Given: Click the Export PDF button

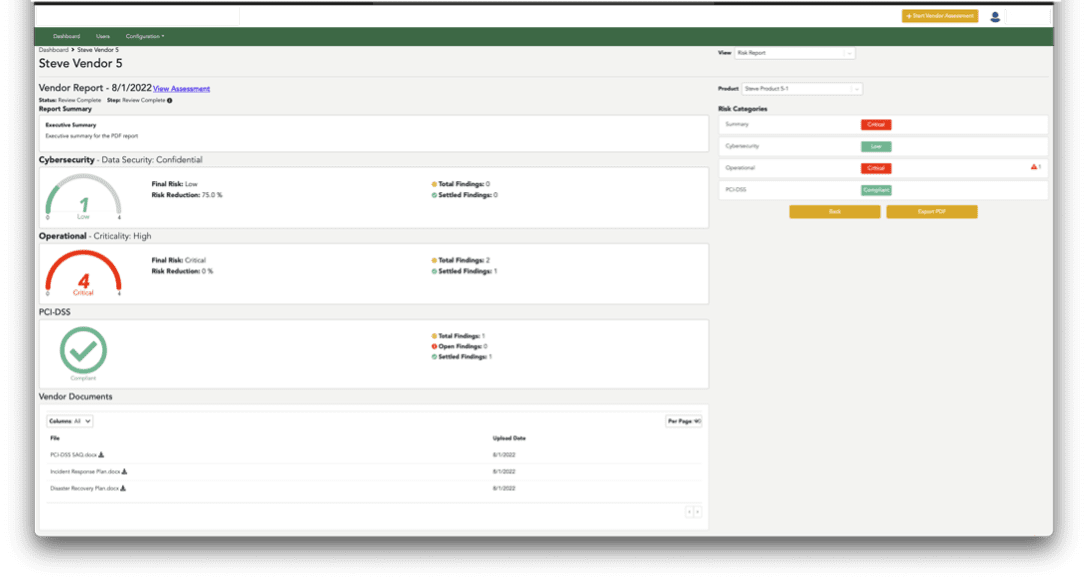Looking at the screenshot, I should click(x=932, y=211).
